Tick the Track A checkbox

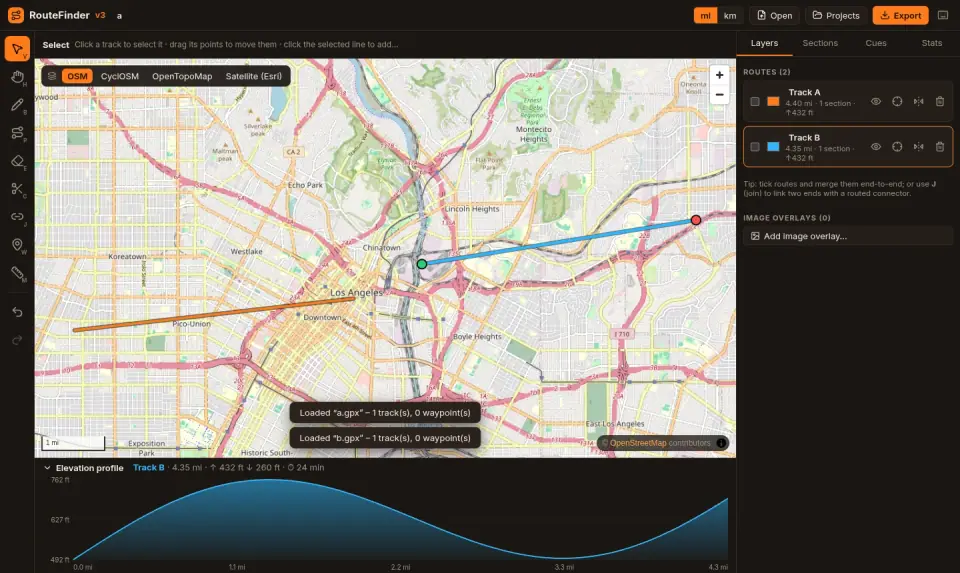pyautogui.click(x=755, y=102)
